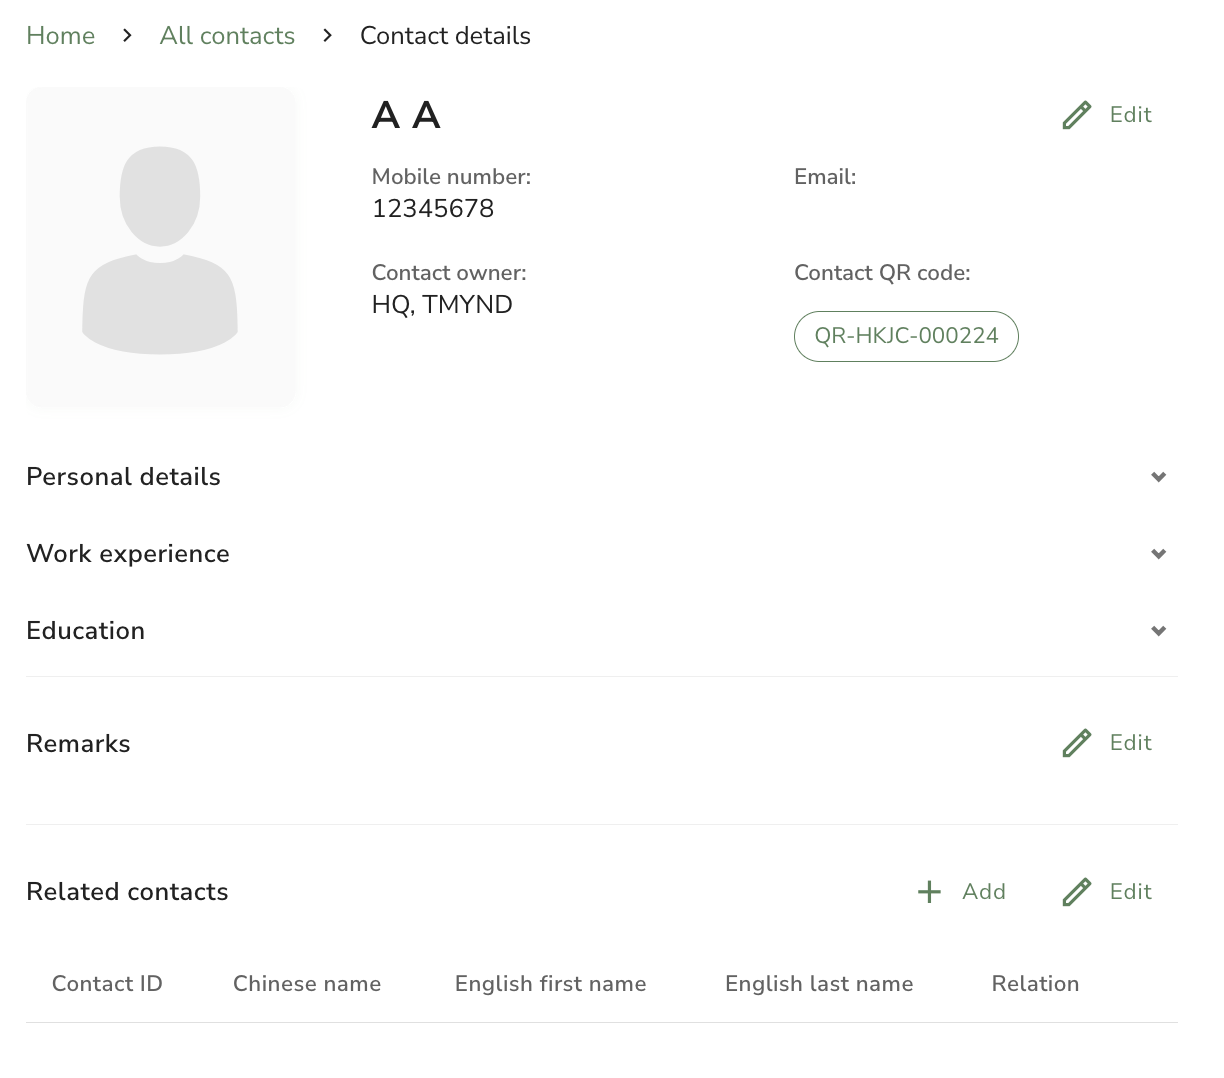Click the Mobile number: label
The width and height of the screenshot is (1224, 1078).
tap(451, 177)
